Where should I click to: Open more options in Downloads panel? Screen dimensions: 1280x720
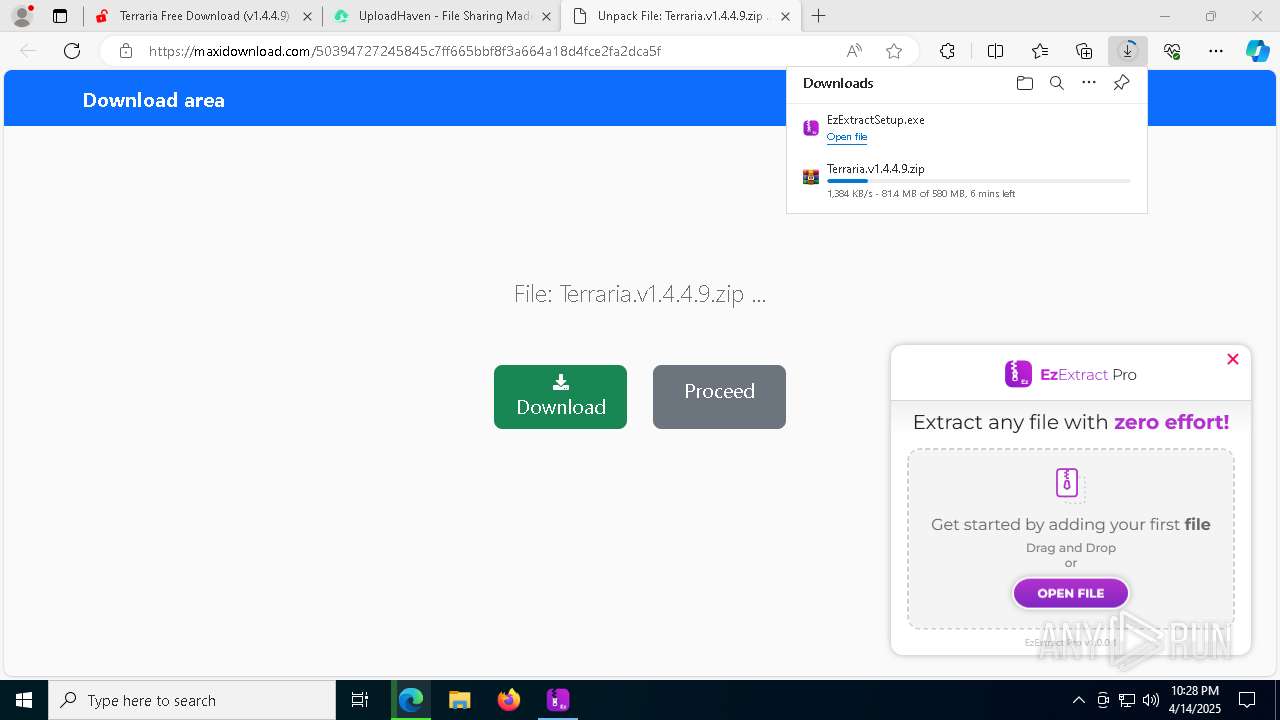point(1089,83)
